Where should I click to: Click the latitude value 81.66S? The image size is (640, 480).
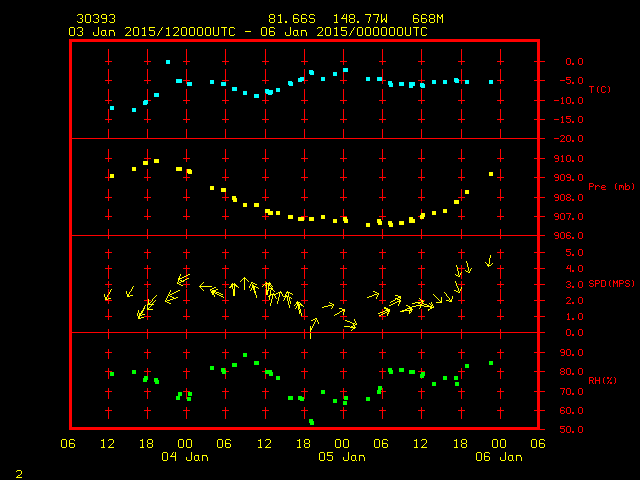[x=291, y=19]
